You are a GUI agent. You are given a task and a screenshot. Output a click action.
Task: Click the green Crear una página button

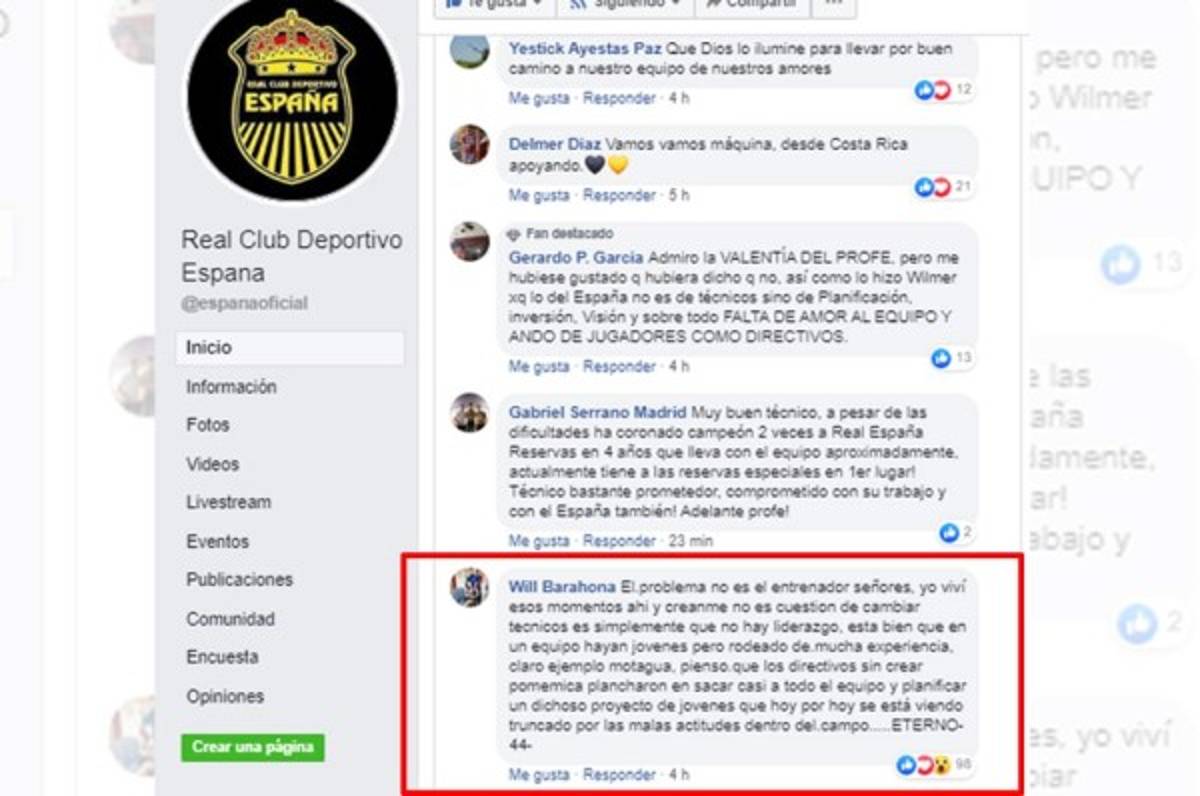point(253,747)
